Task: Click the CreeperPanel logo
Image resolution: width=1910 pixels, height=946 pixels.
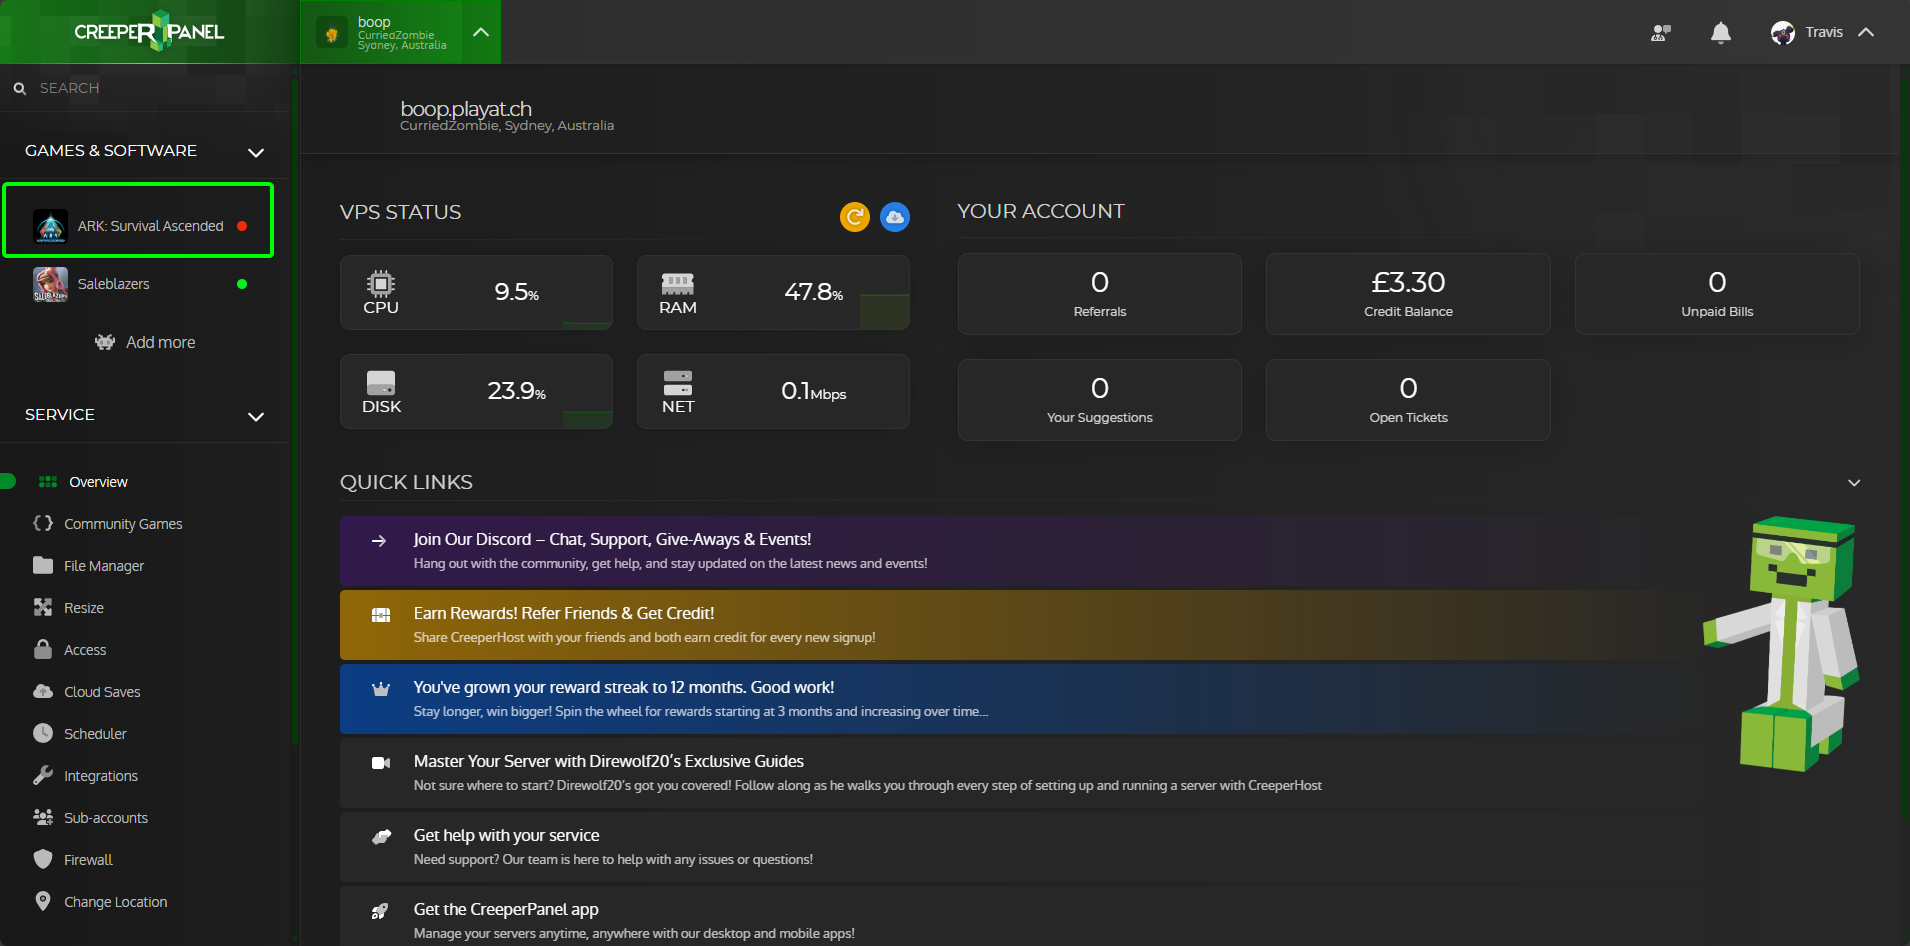Action: coord(149,32)
